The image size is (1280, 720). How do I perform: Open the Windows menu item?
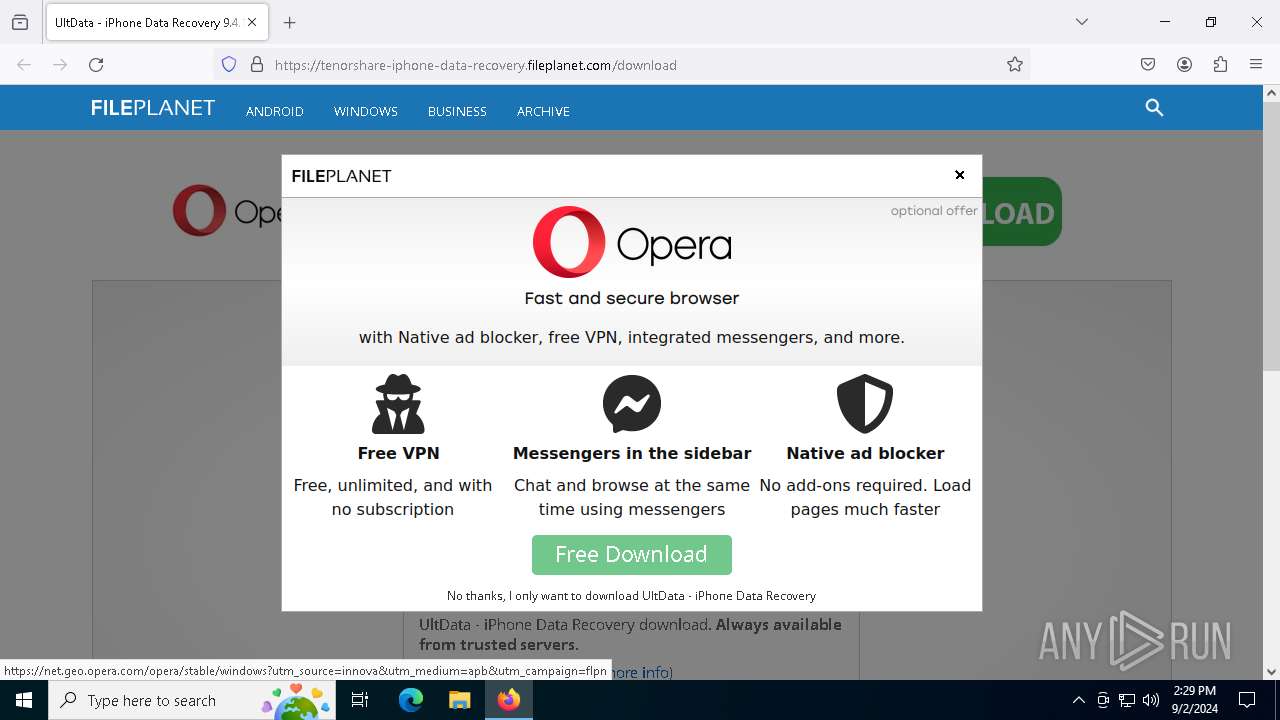366,111
